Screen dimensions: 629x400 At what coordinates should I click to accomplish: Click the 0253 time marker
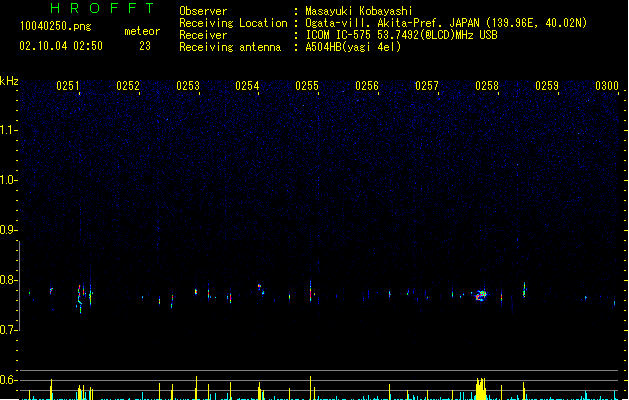coord(188,86)
